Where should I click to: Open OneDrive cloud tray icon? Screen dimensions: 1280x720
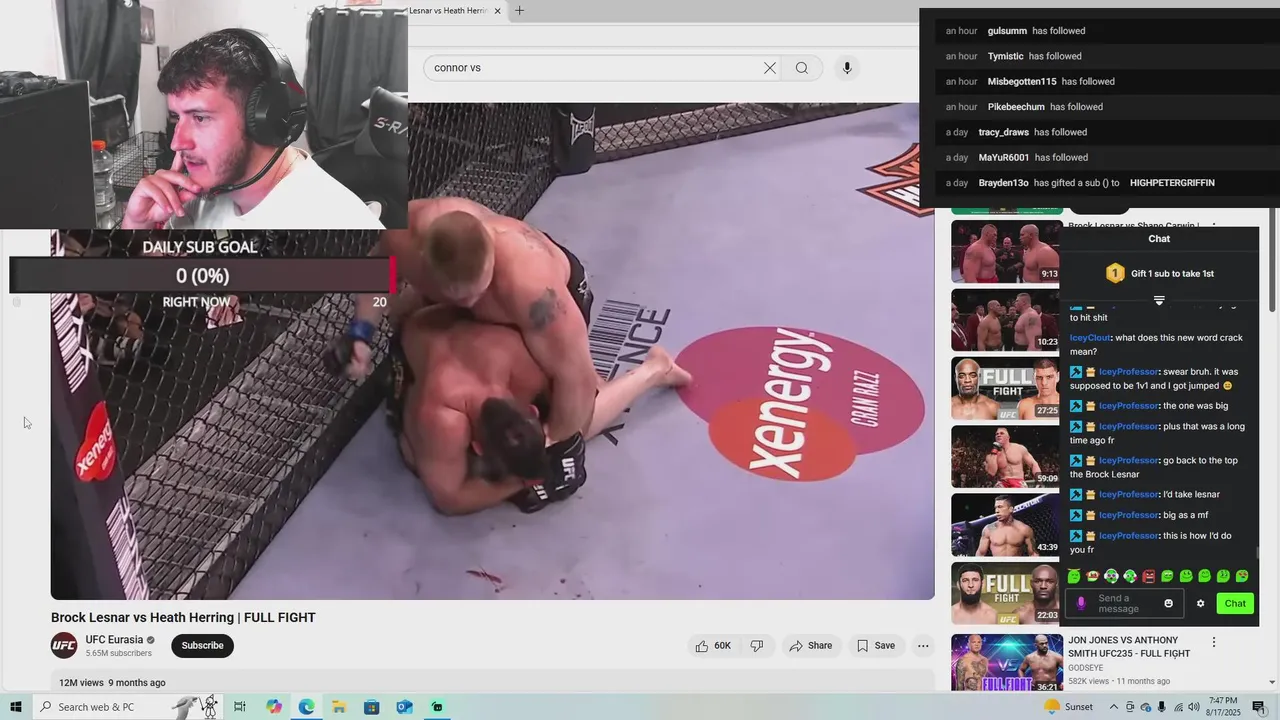[x=1146, y=707]
